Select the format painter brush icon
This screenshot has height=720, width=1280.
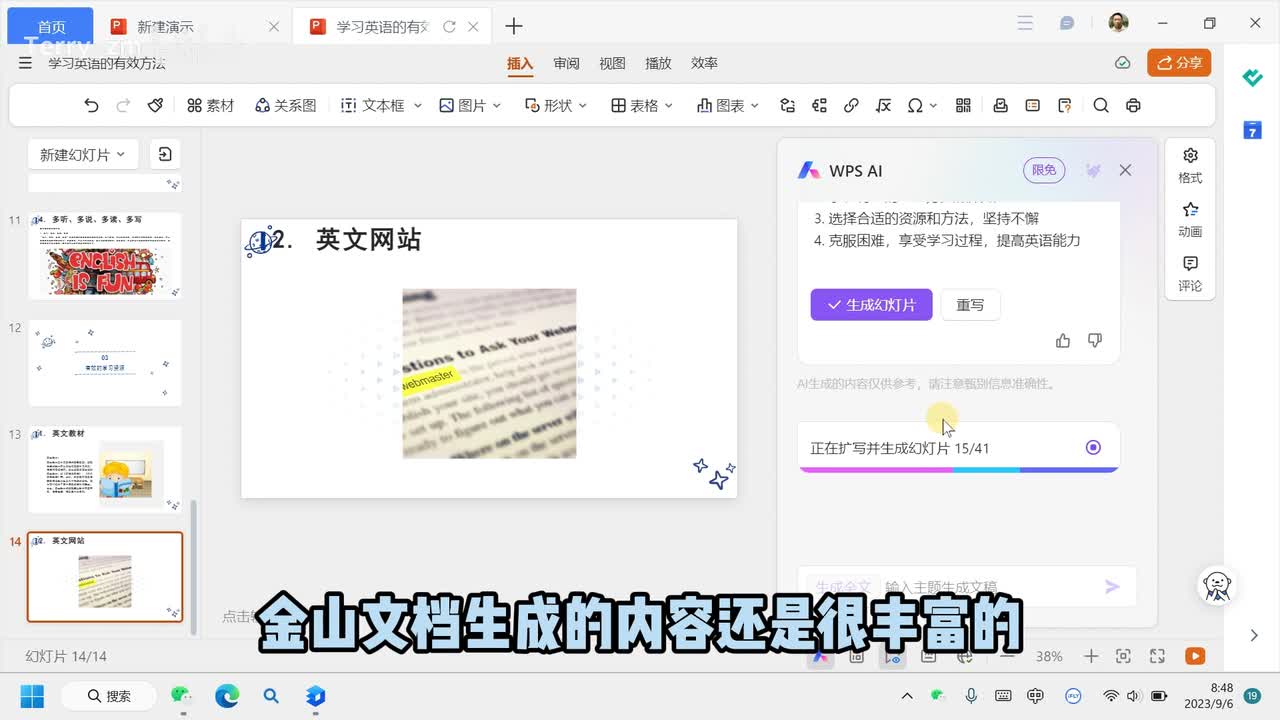point(155,105)
